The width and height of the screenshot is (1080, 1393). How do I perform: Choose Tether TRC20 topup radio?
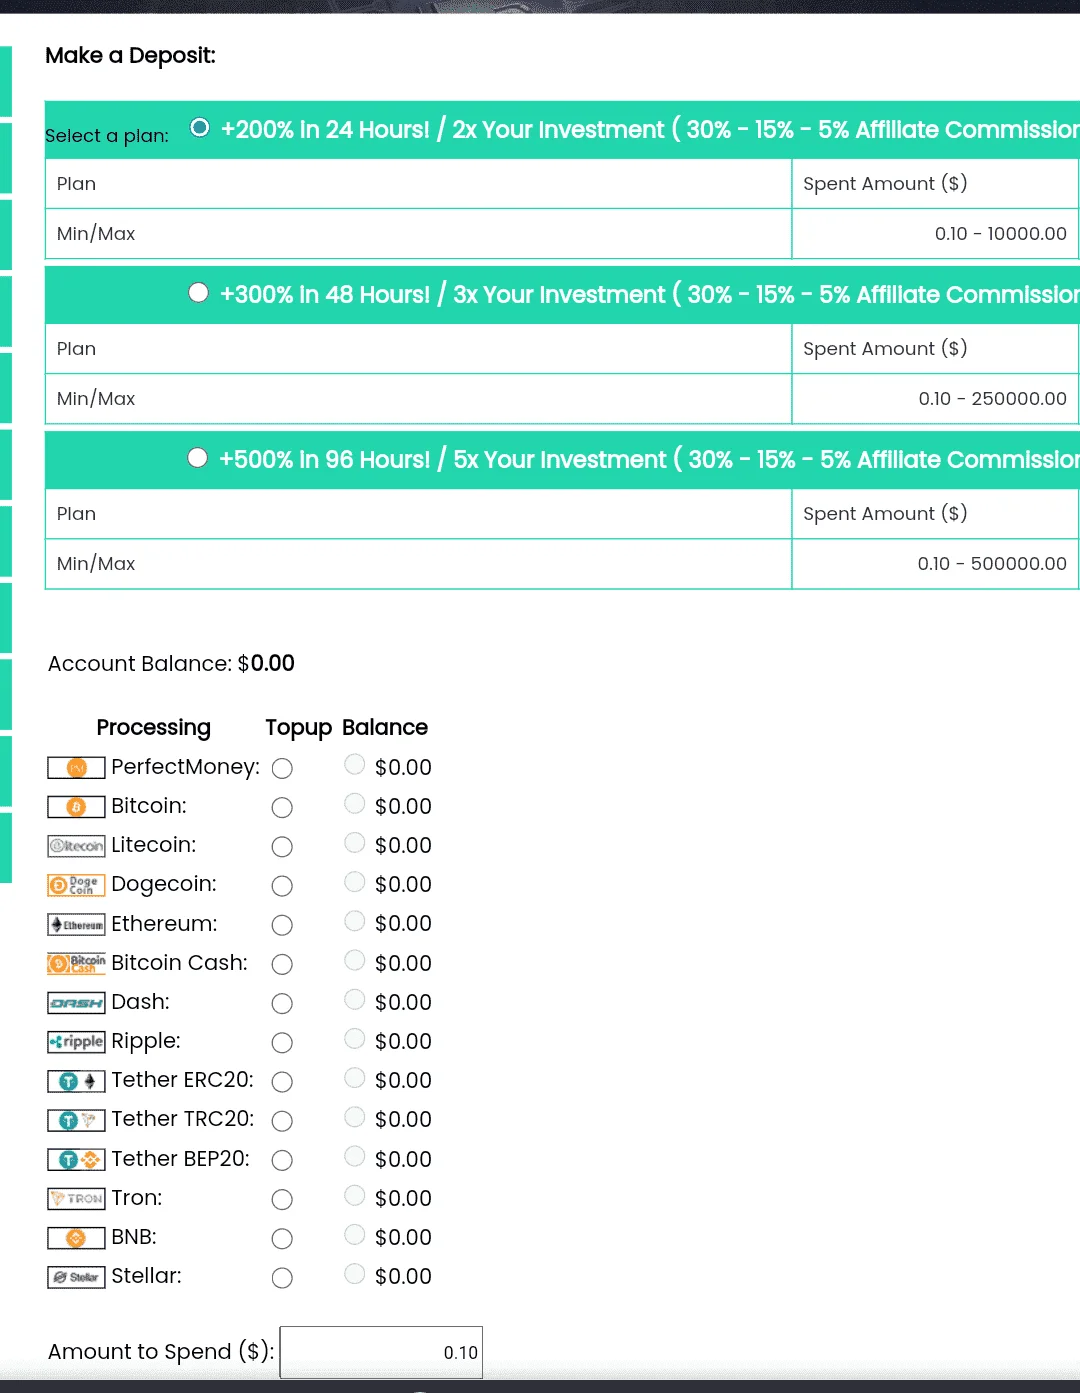(282, 1121)
